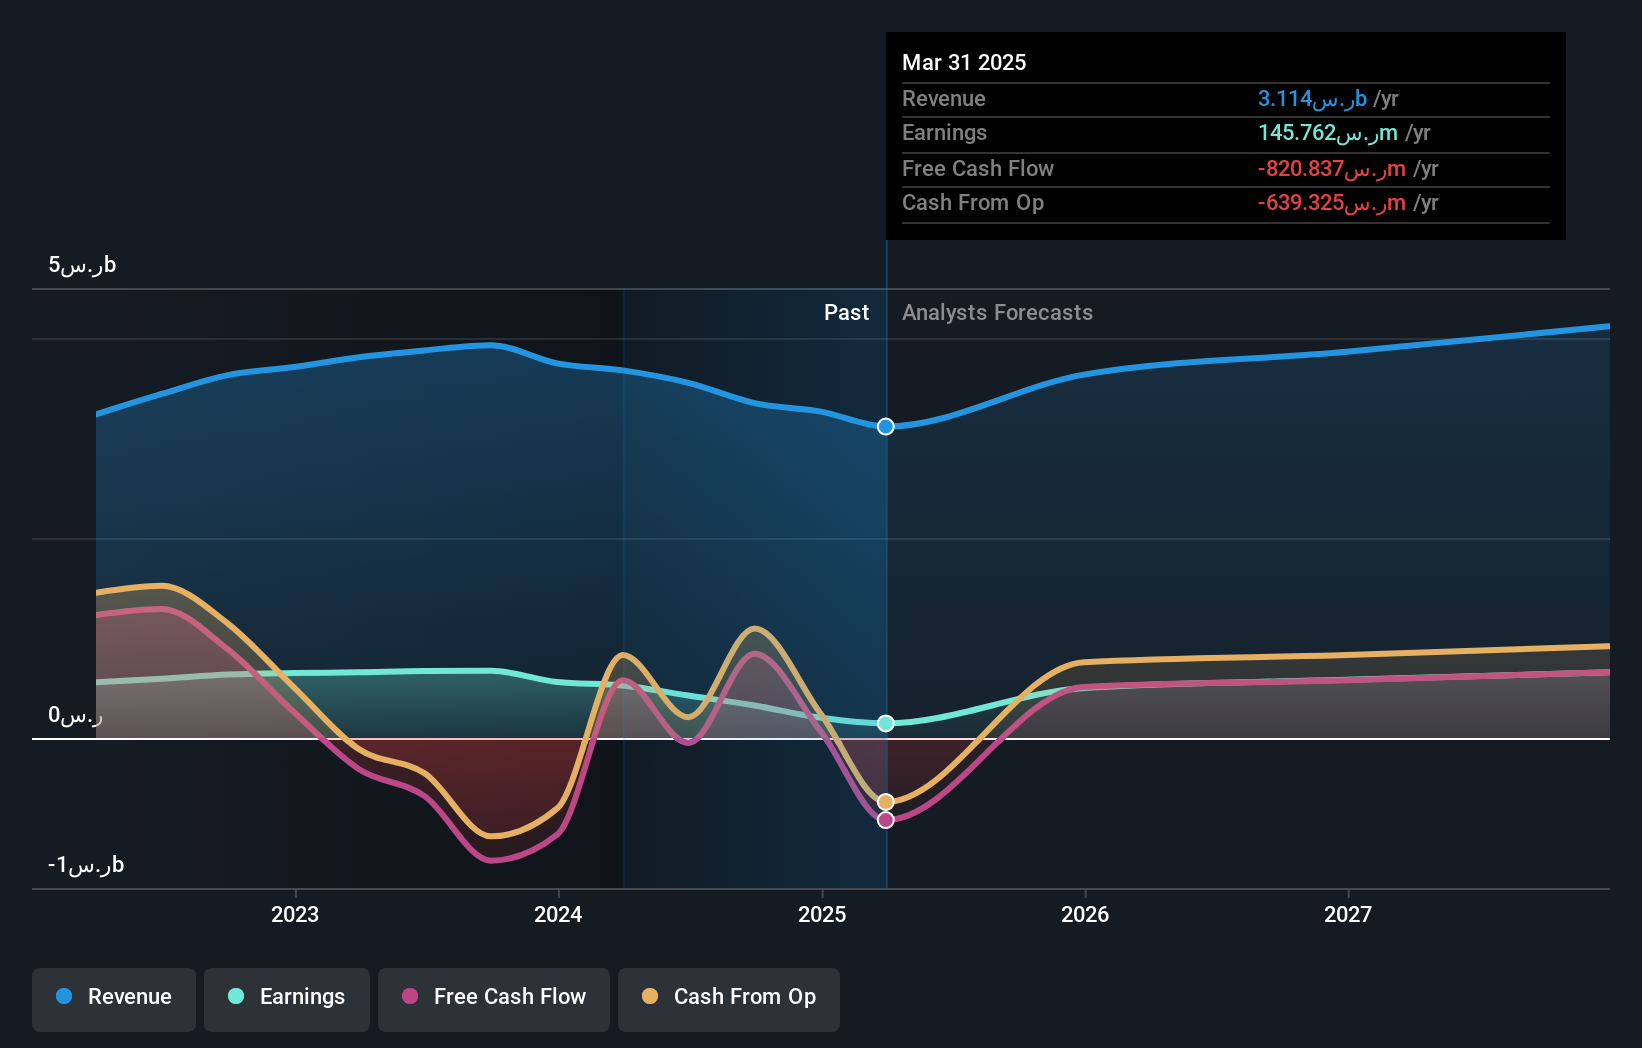The height and width of the screenshot is (1048, 1642).
Task: Click the 2023 x-axis label
Action: pos(295,914)
